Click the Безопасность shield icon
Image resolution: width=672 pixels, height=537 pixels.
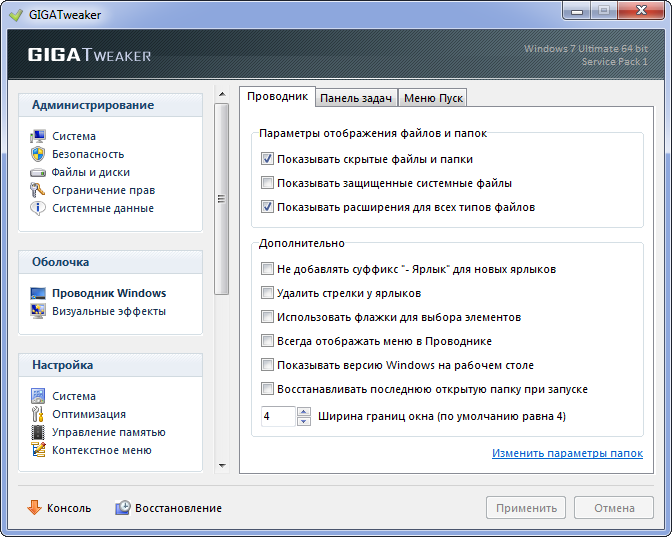tap(38, 154)
